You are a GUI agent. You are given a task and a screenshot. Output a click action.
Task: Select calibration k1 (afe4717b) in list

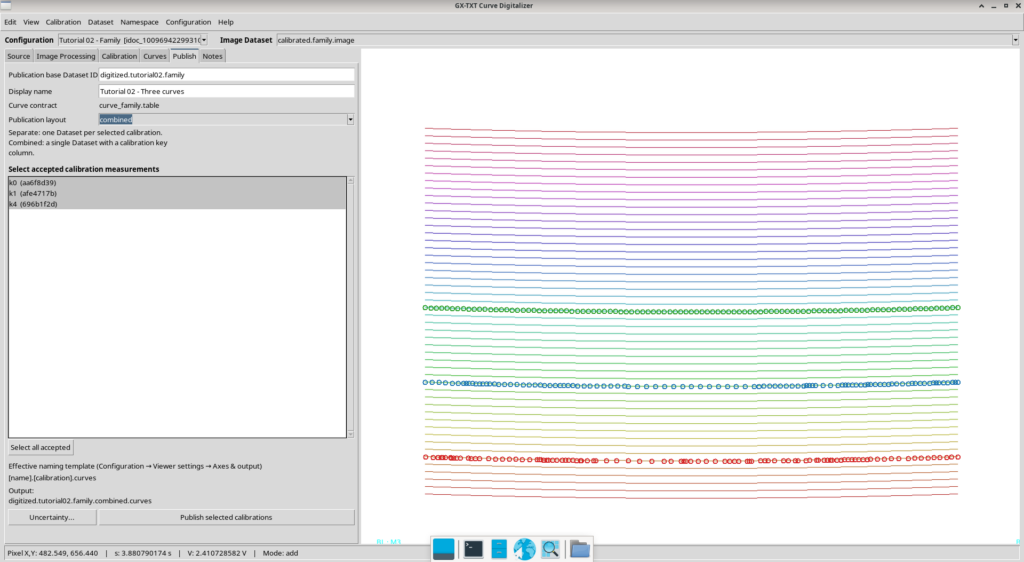point(177,193)
